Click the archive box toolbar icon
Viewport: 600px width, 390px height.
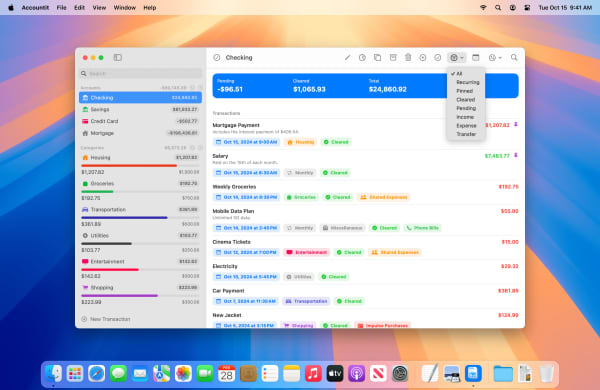point(393,57)
